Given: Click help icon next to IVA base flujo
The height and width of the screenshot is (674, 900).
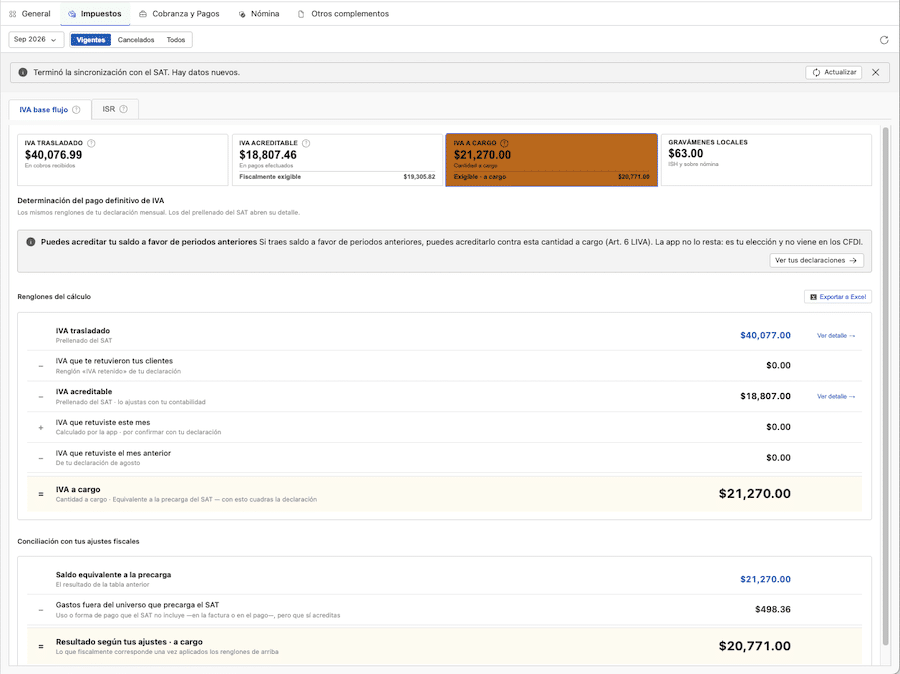Looking at the screenshot, I should click(x=76, y=110).
